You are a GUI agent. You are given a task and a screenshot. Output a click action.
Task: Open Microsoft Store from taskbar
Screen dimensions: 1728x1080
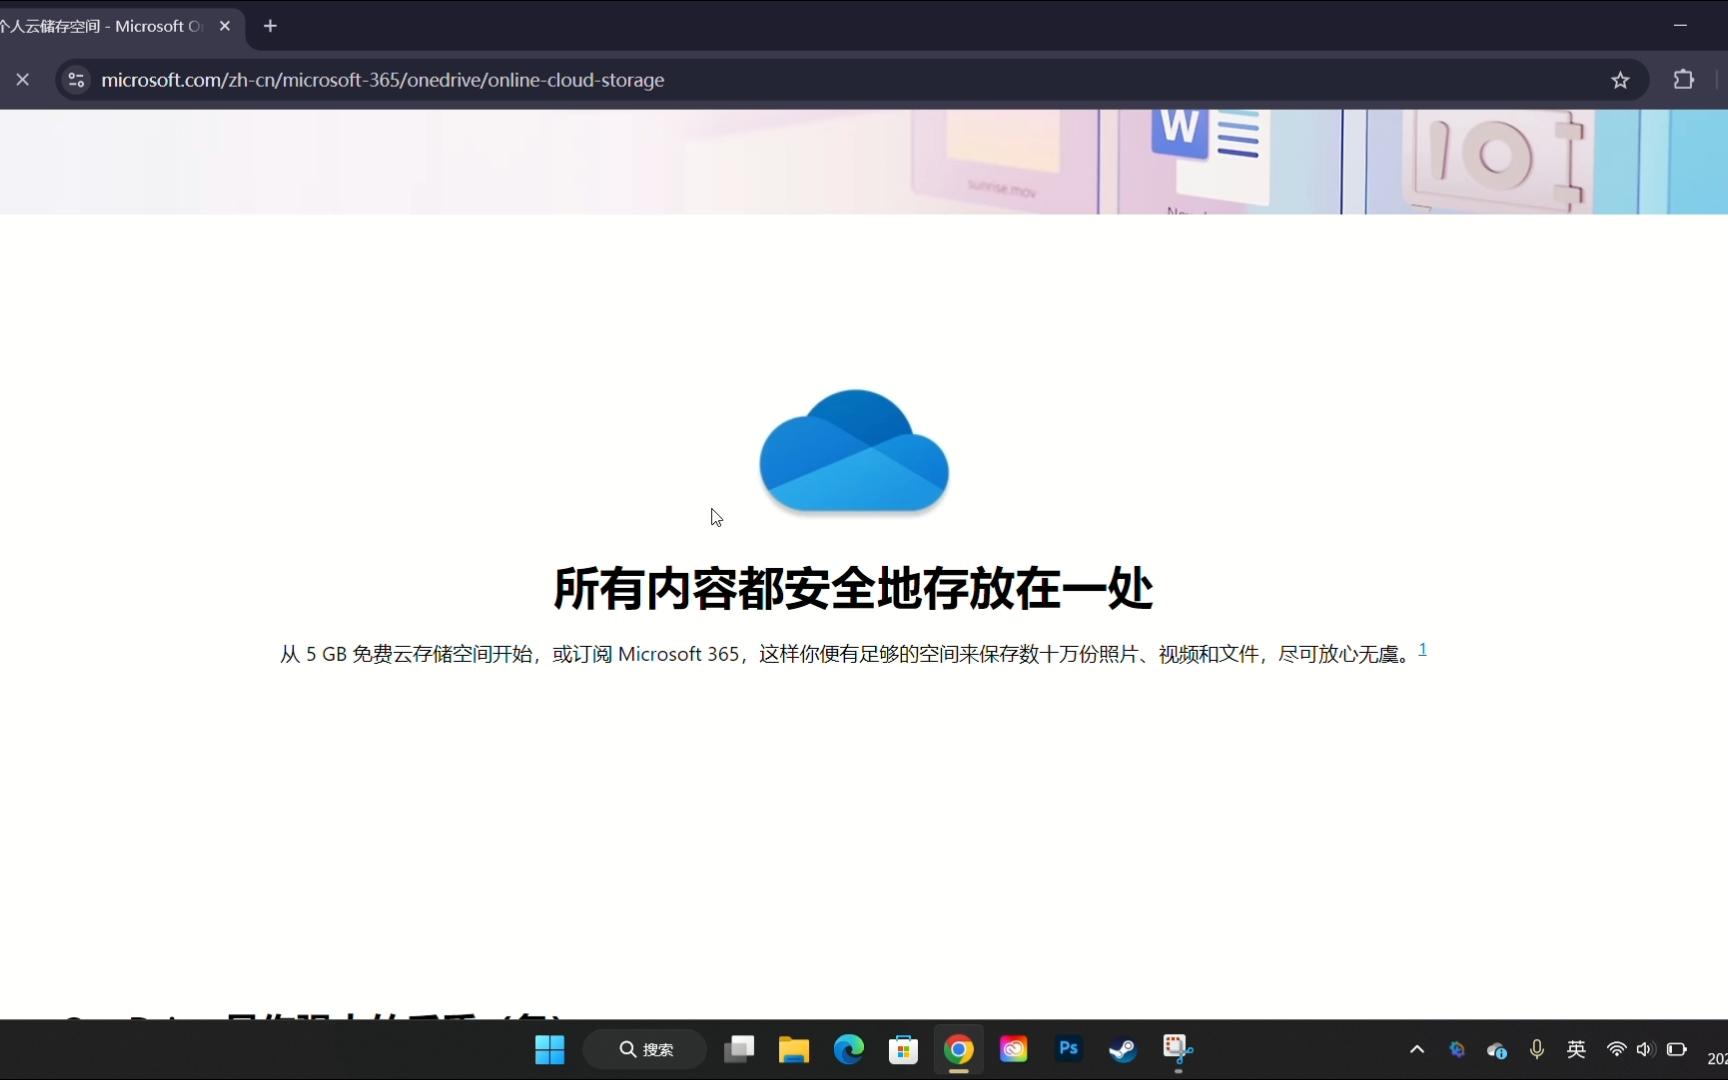tap(903, 1049)
